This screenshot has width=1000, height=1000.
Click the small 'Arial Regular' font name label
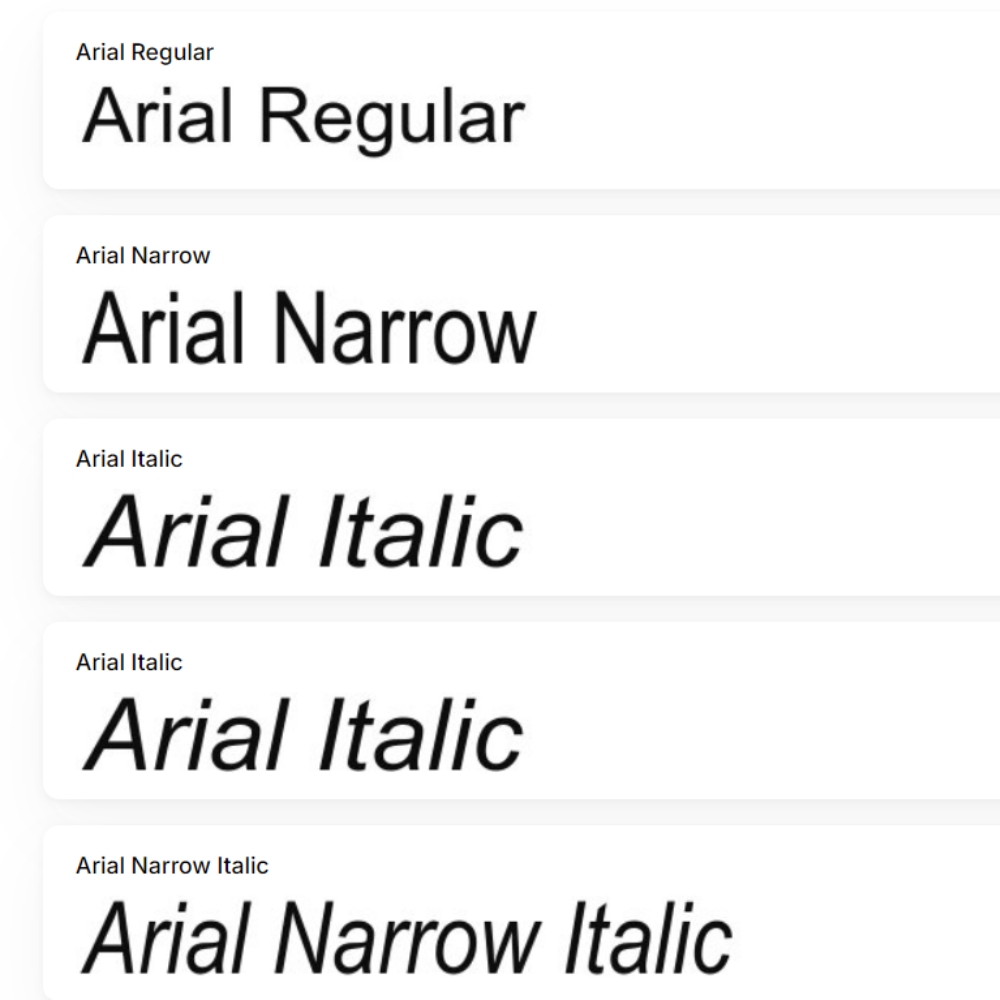coord(144,52)
